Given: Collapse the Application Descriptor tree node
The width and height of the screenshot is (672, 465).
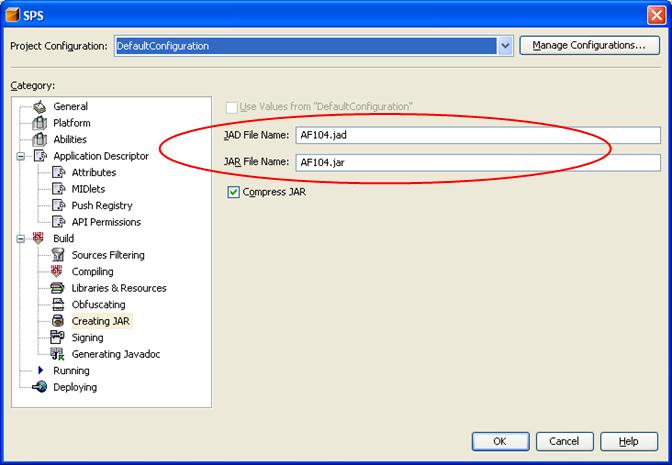Looking at the screenshot, I should tap(21, 156).
